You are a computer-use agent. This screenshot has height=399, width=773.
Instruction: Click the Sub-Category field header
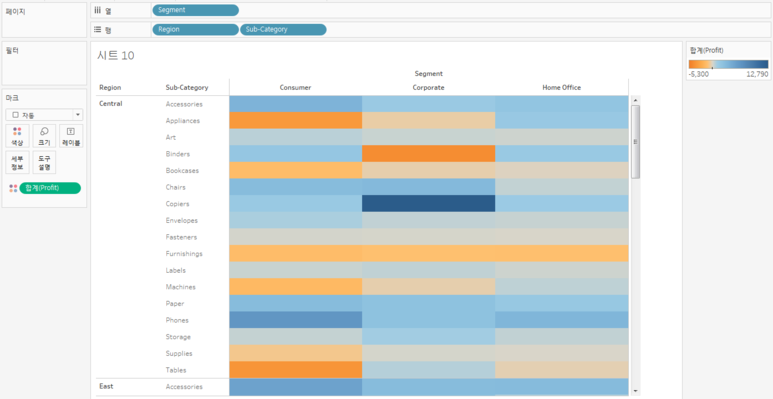pos(187,87)
